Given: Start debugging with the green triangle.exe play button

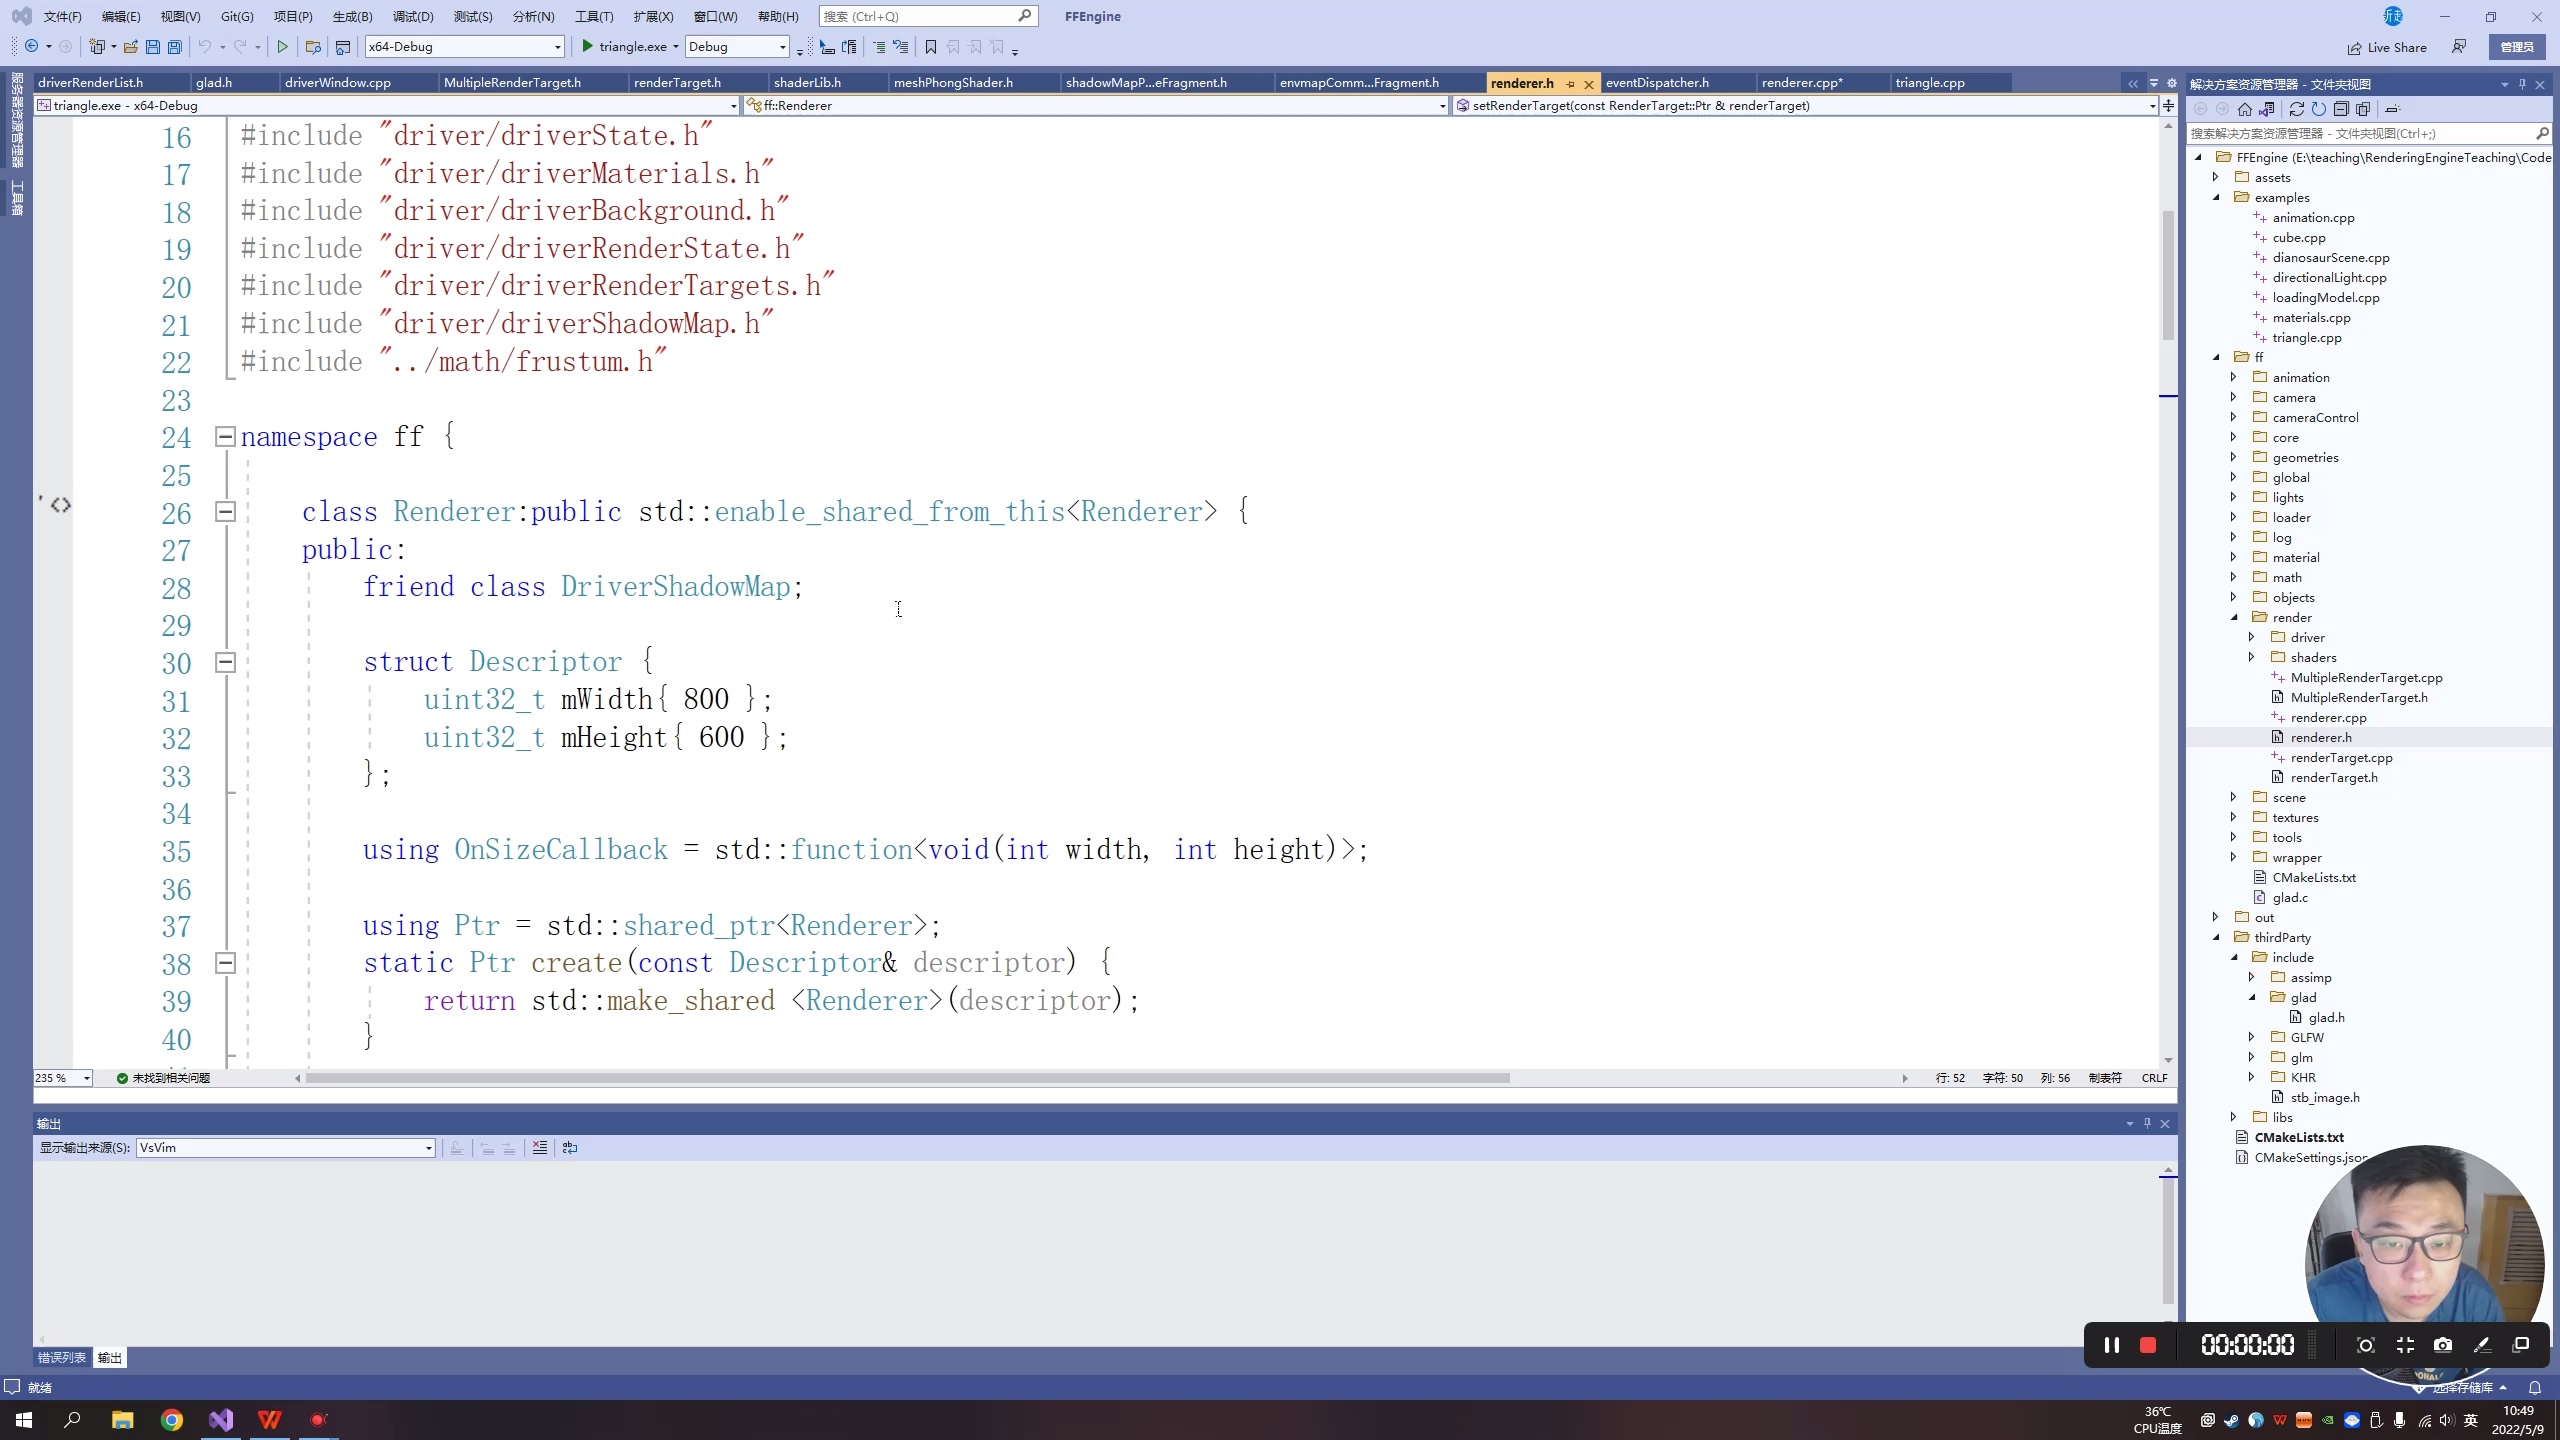Looking at the screenshot, I should point(588,46).
